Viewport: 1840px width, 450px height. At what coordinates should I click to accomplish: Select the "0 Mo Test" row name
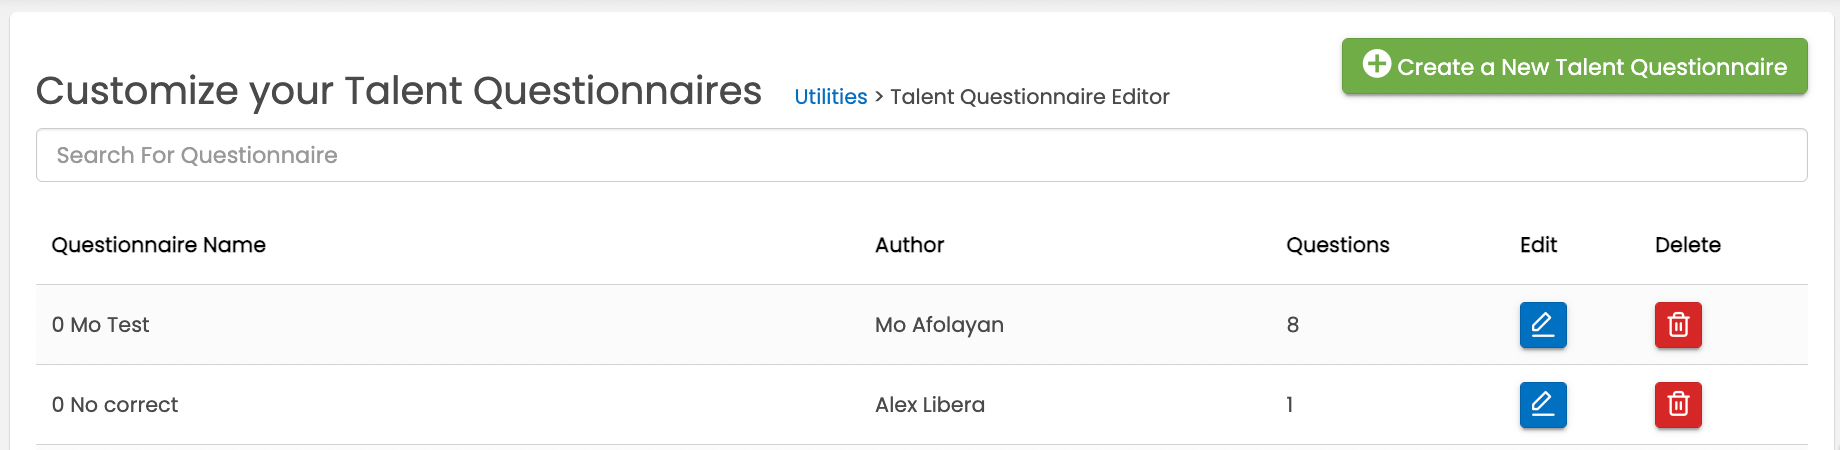(x=100, y=325)
